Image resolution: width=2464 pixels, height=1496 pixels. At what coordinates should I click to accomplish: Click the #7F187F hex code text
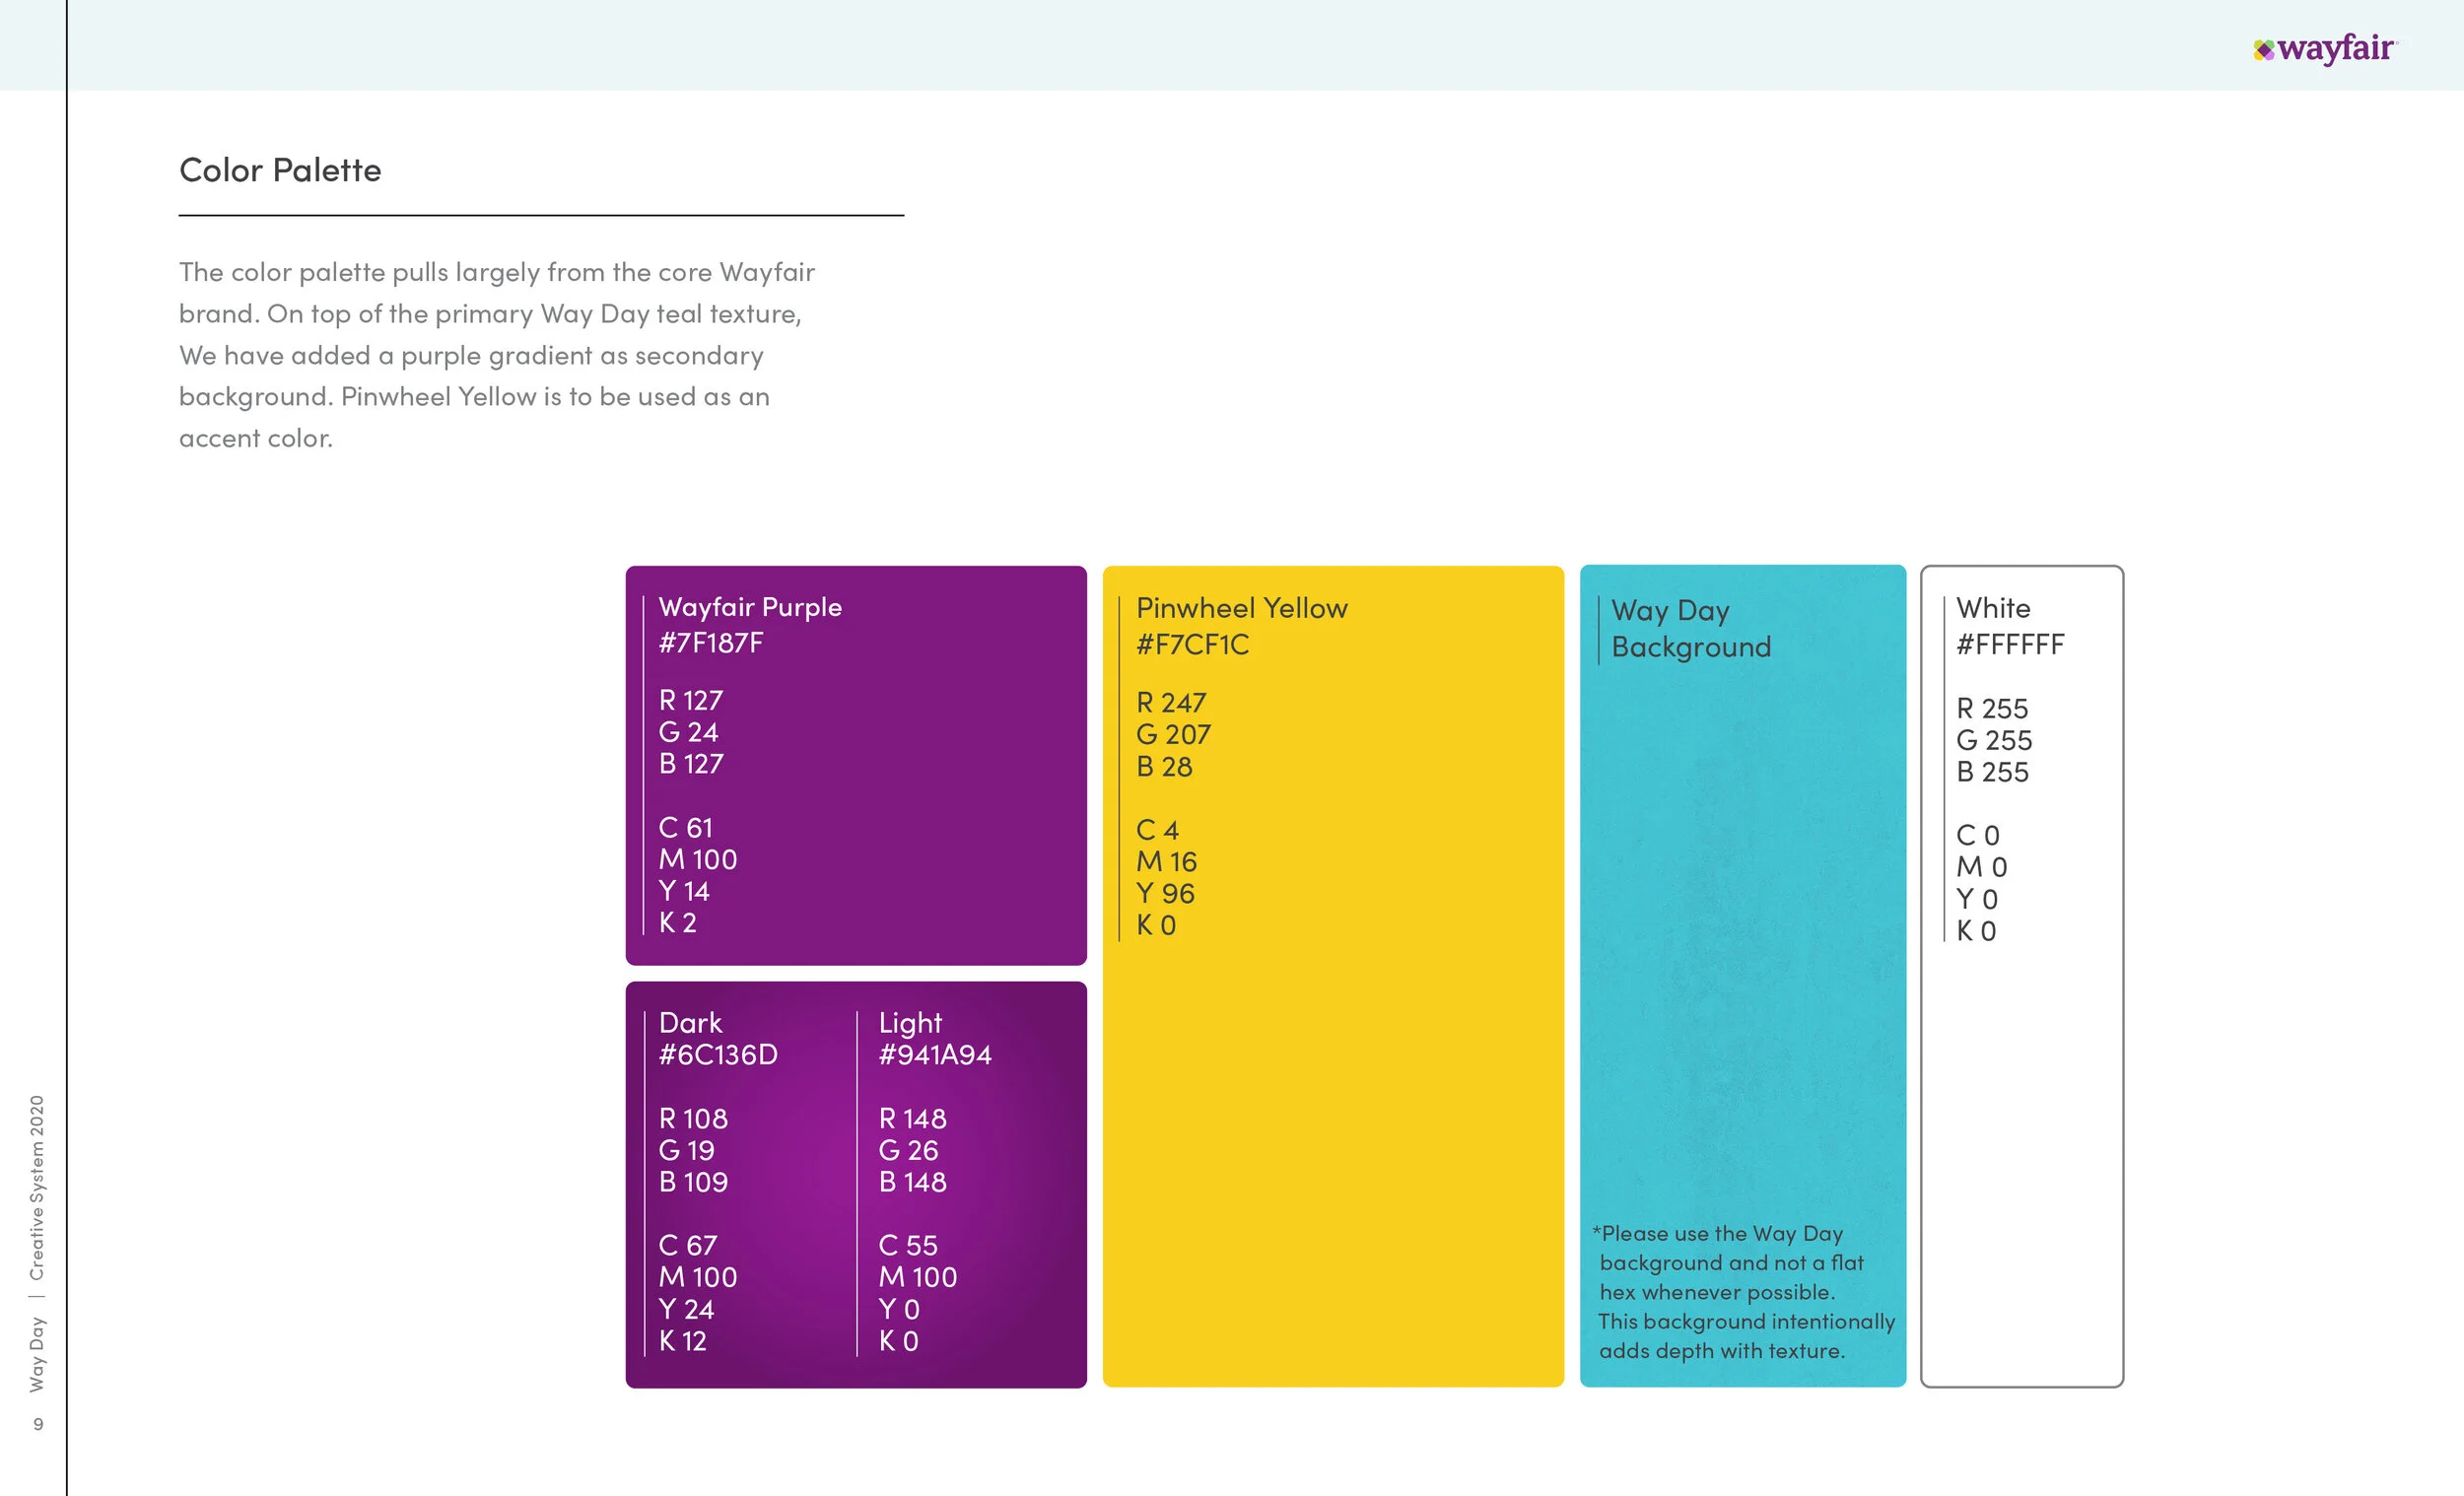tap(710, 643)
